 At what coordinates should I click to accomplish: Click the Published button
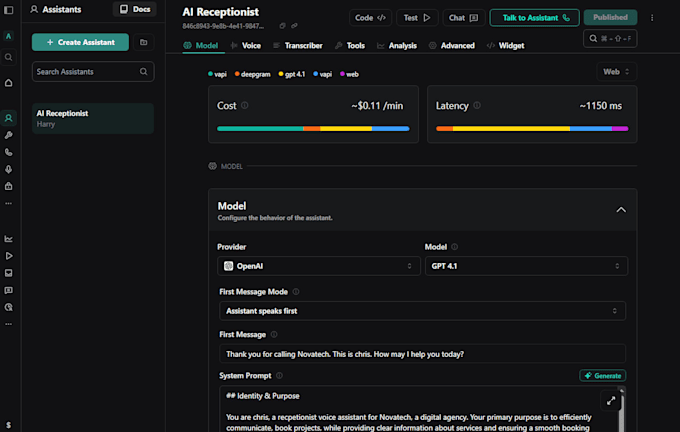(610, 17)
